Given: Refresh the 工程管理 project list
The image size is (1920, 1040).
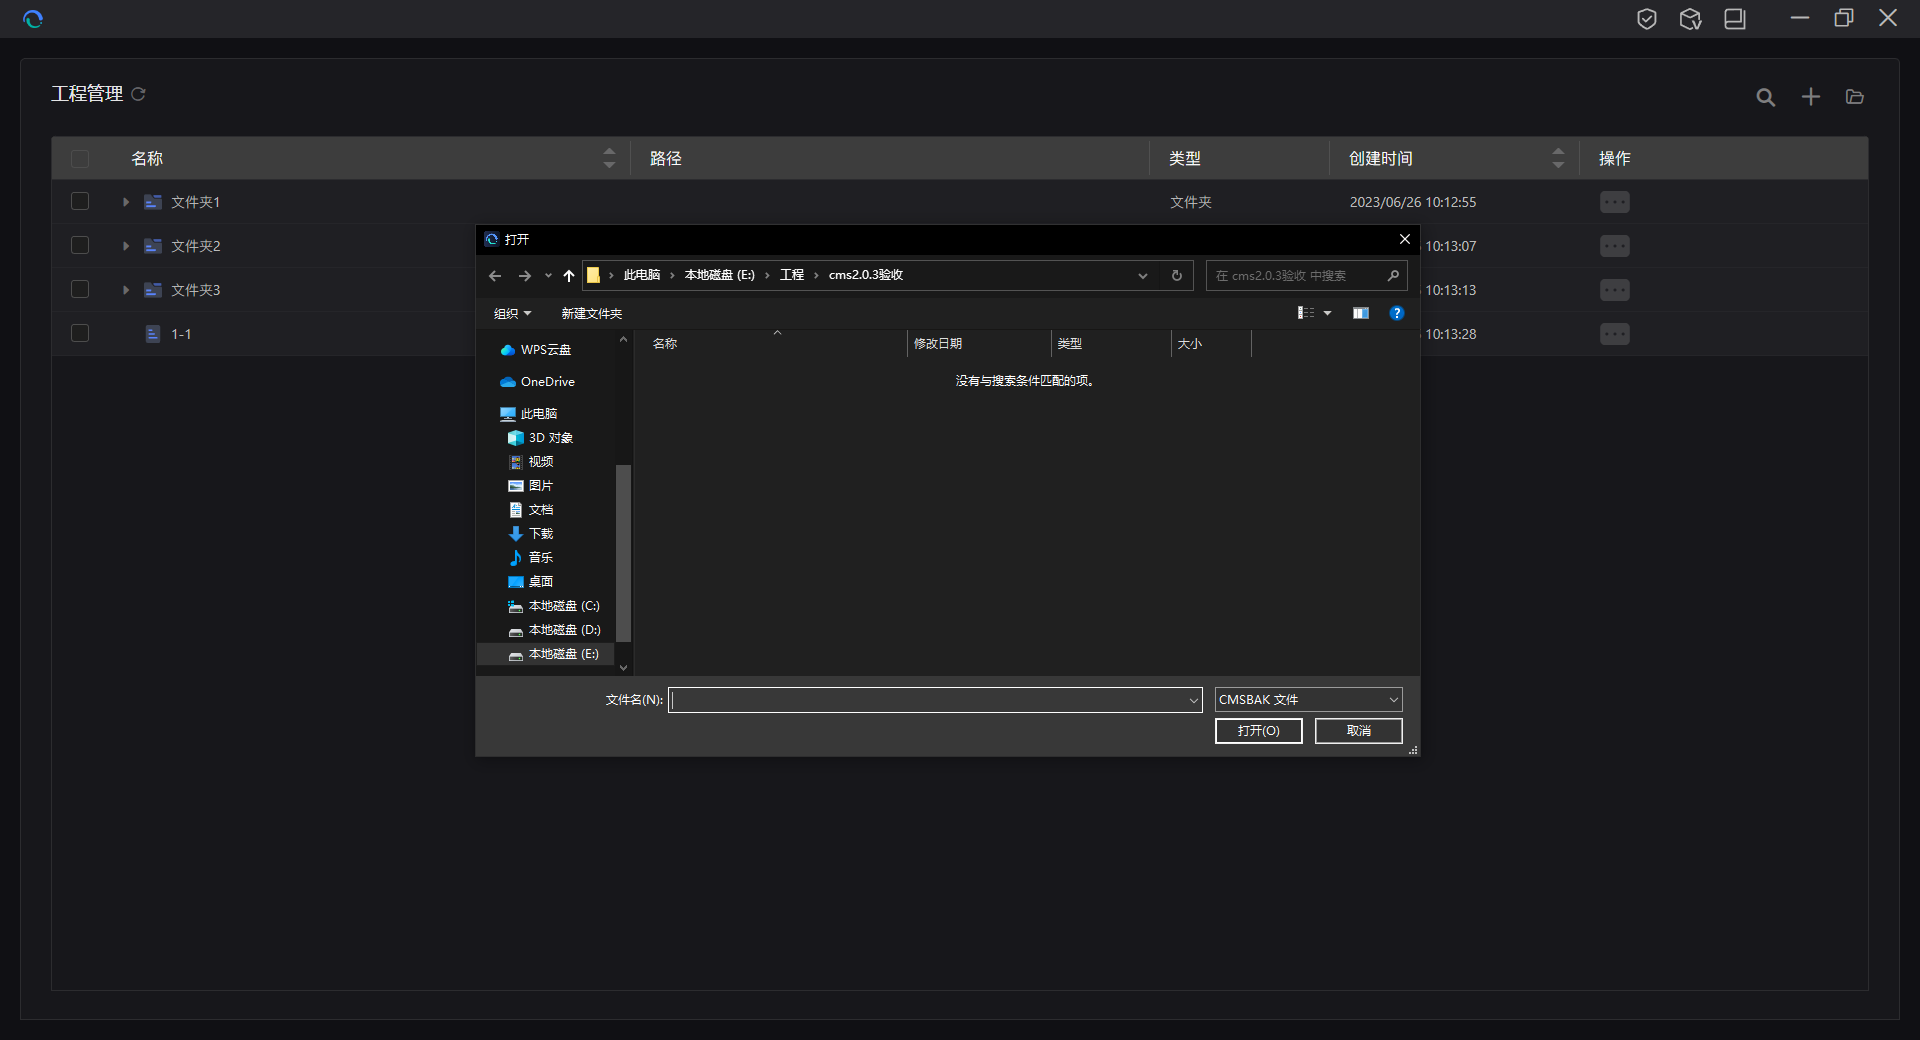Looking at the screenshot, I should [139, 94].
